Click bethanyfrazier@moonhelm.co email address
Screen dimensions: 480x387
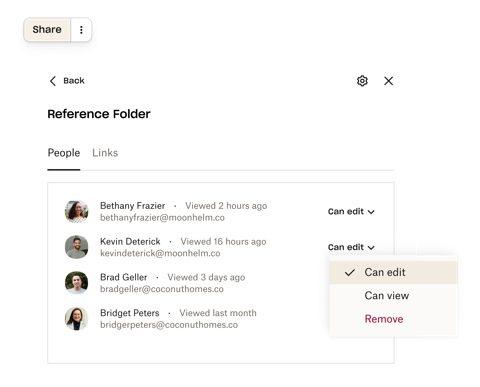162,218
